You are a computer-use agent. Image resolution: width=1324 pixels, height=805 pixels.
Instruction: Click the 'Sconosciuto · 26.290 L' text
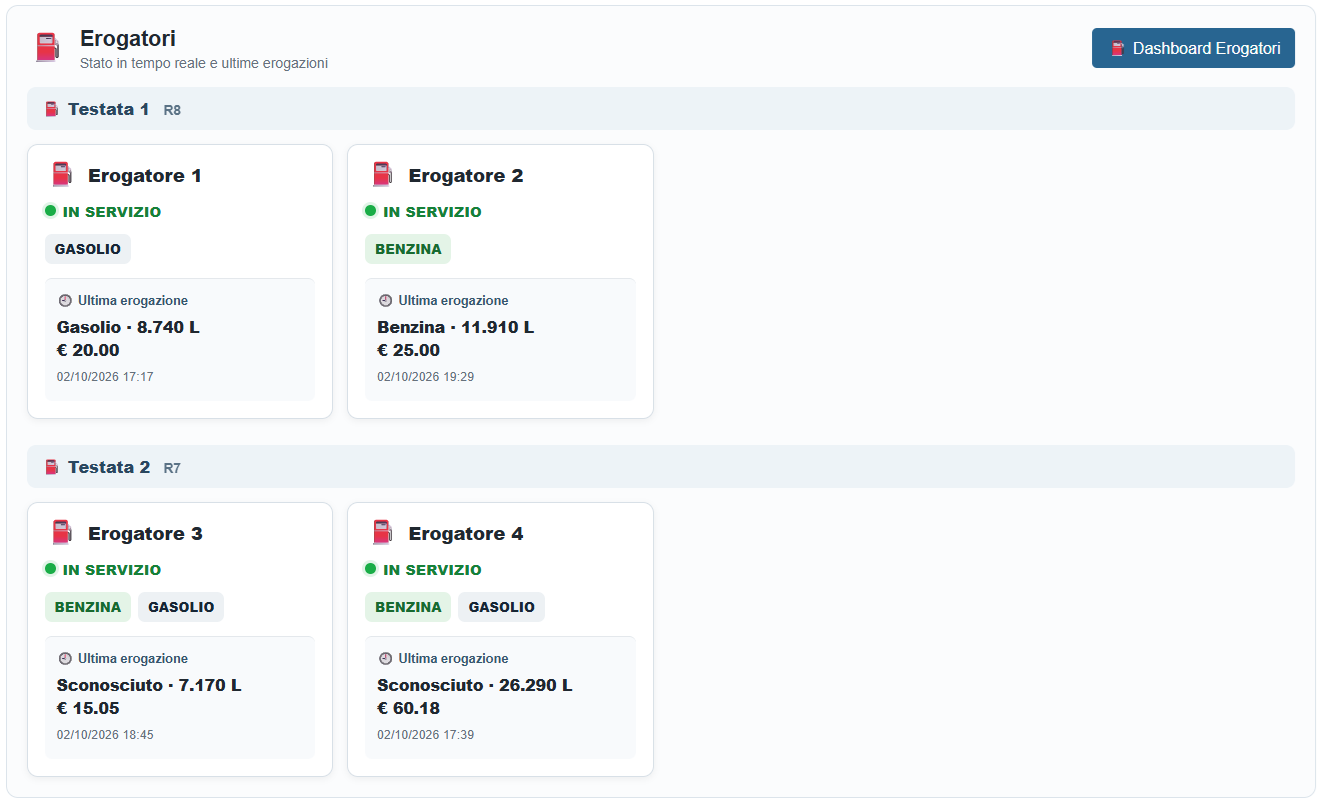pos(475,685)
